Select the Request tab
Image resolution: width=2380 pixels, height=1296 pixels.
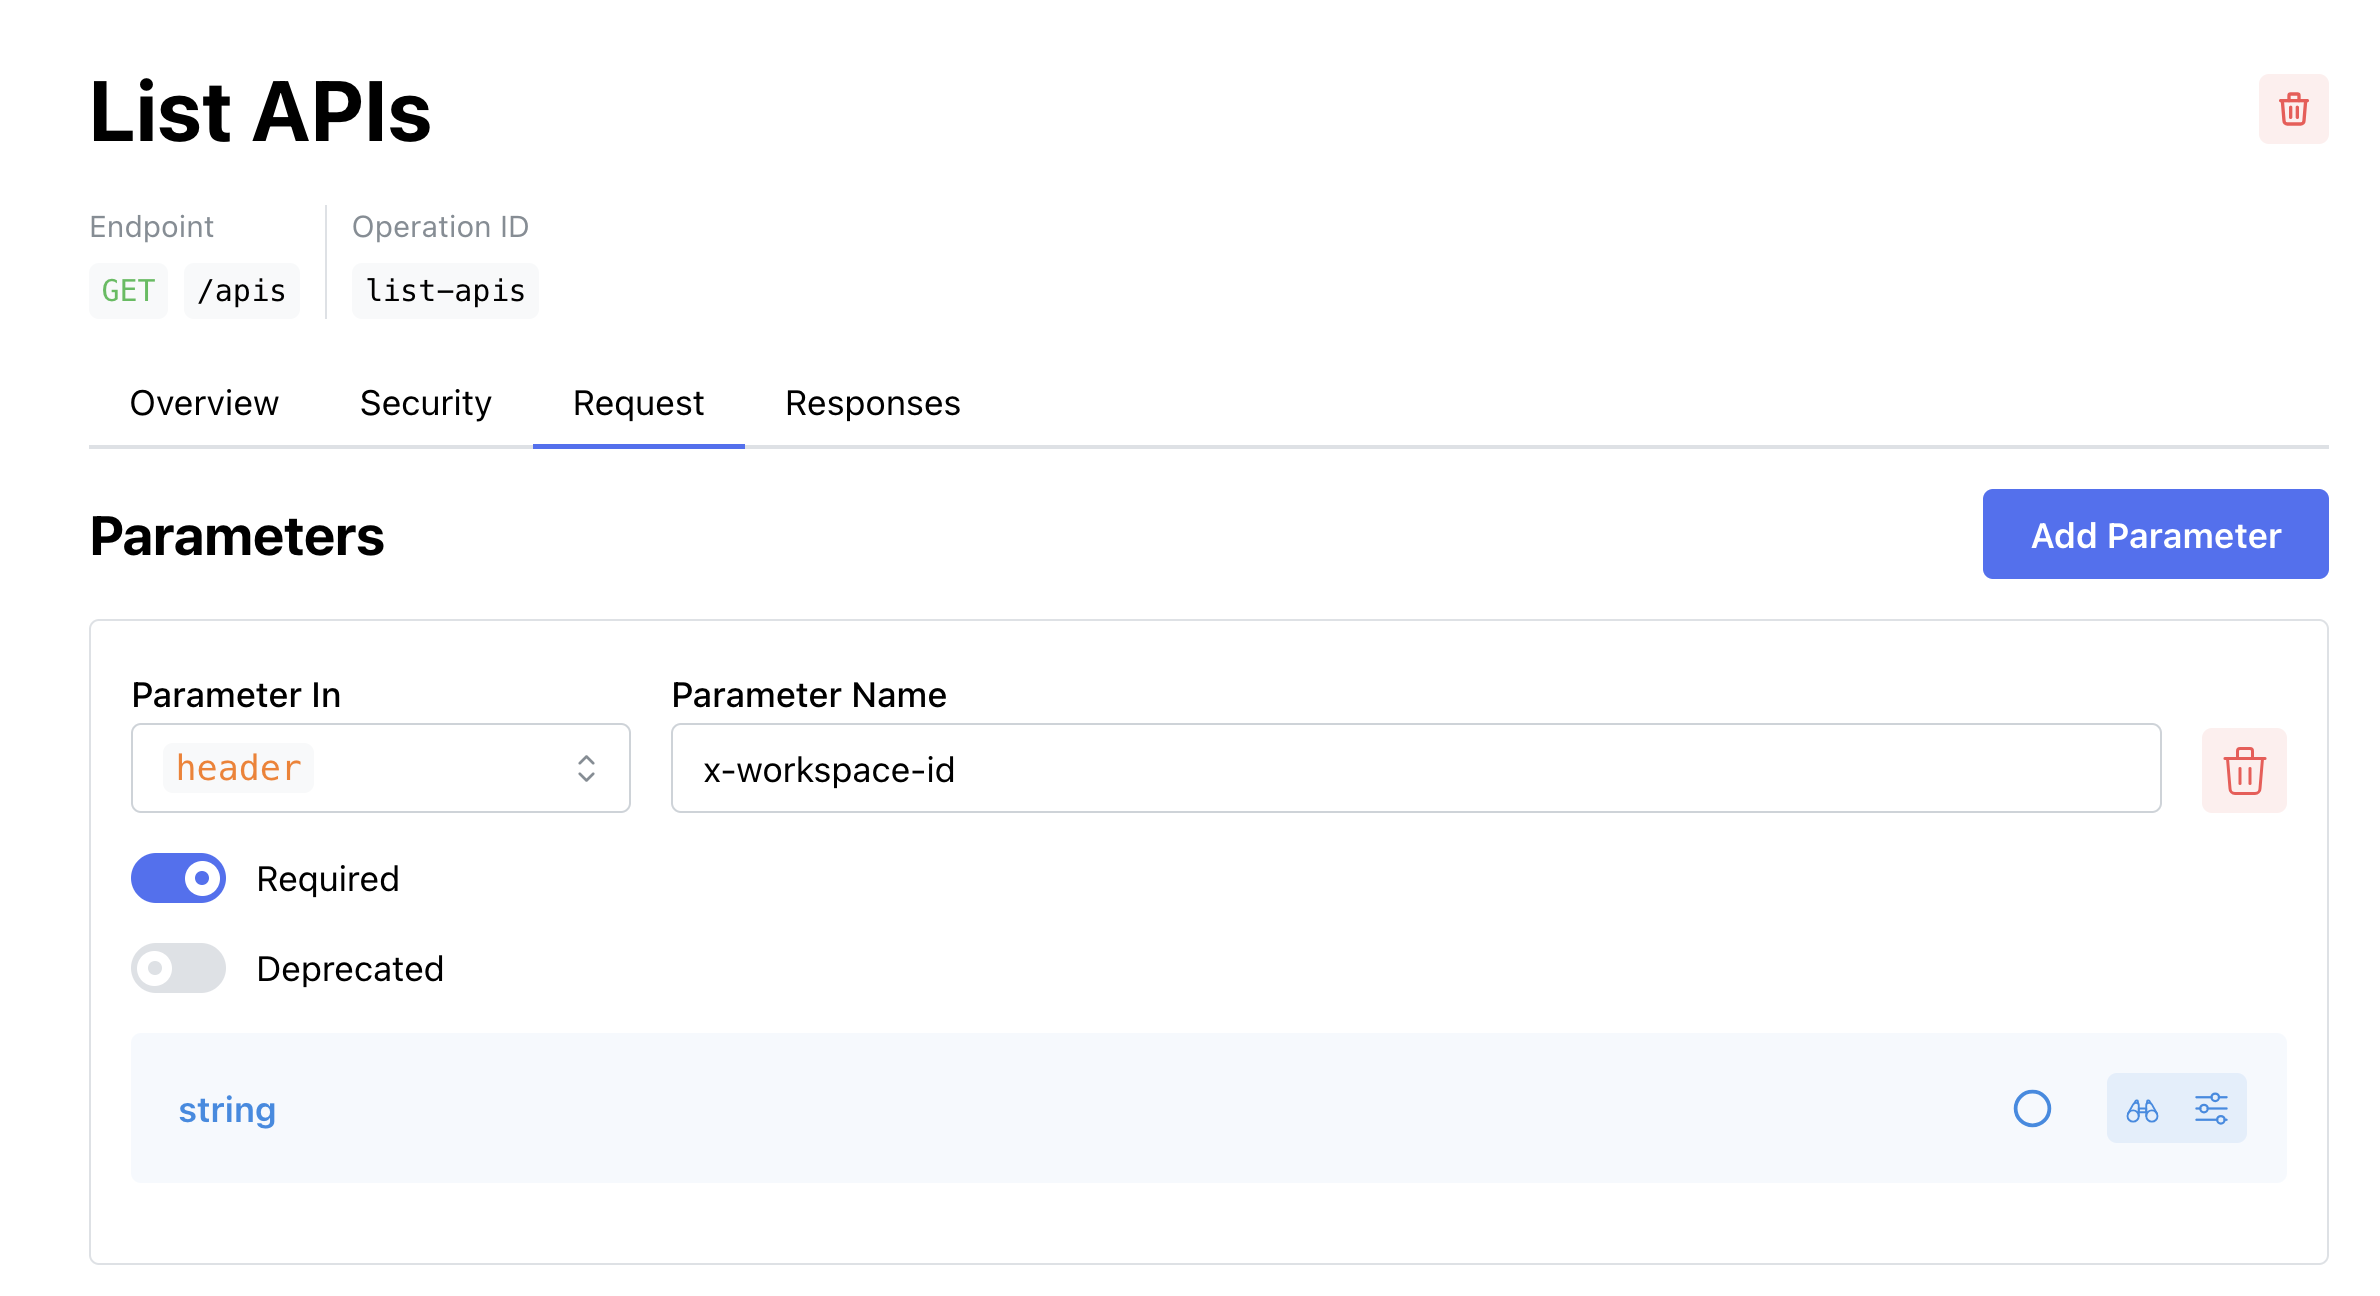(638, 403)
